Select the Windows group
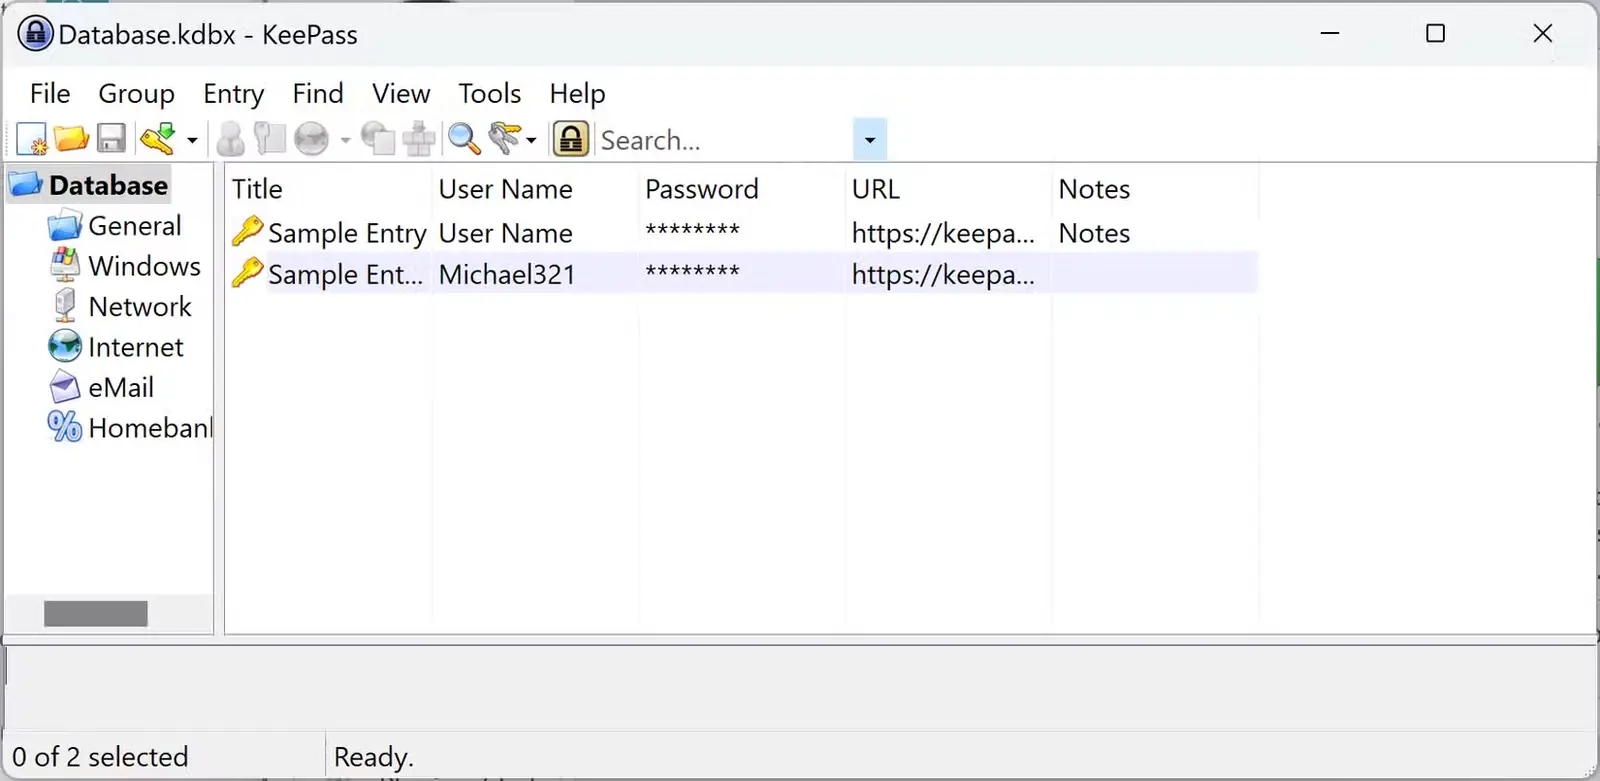Image resolution: width=1600 pixels, height=781 pixels. [144, 266]
